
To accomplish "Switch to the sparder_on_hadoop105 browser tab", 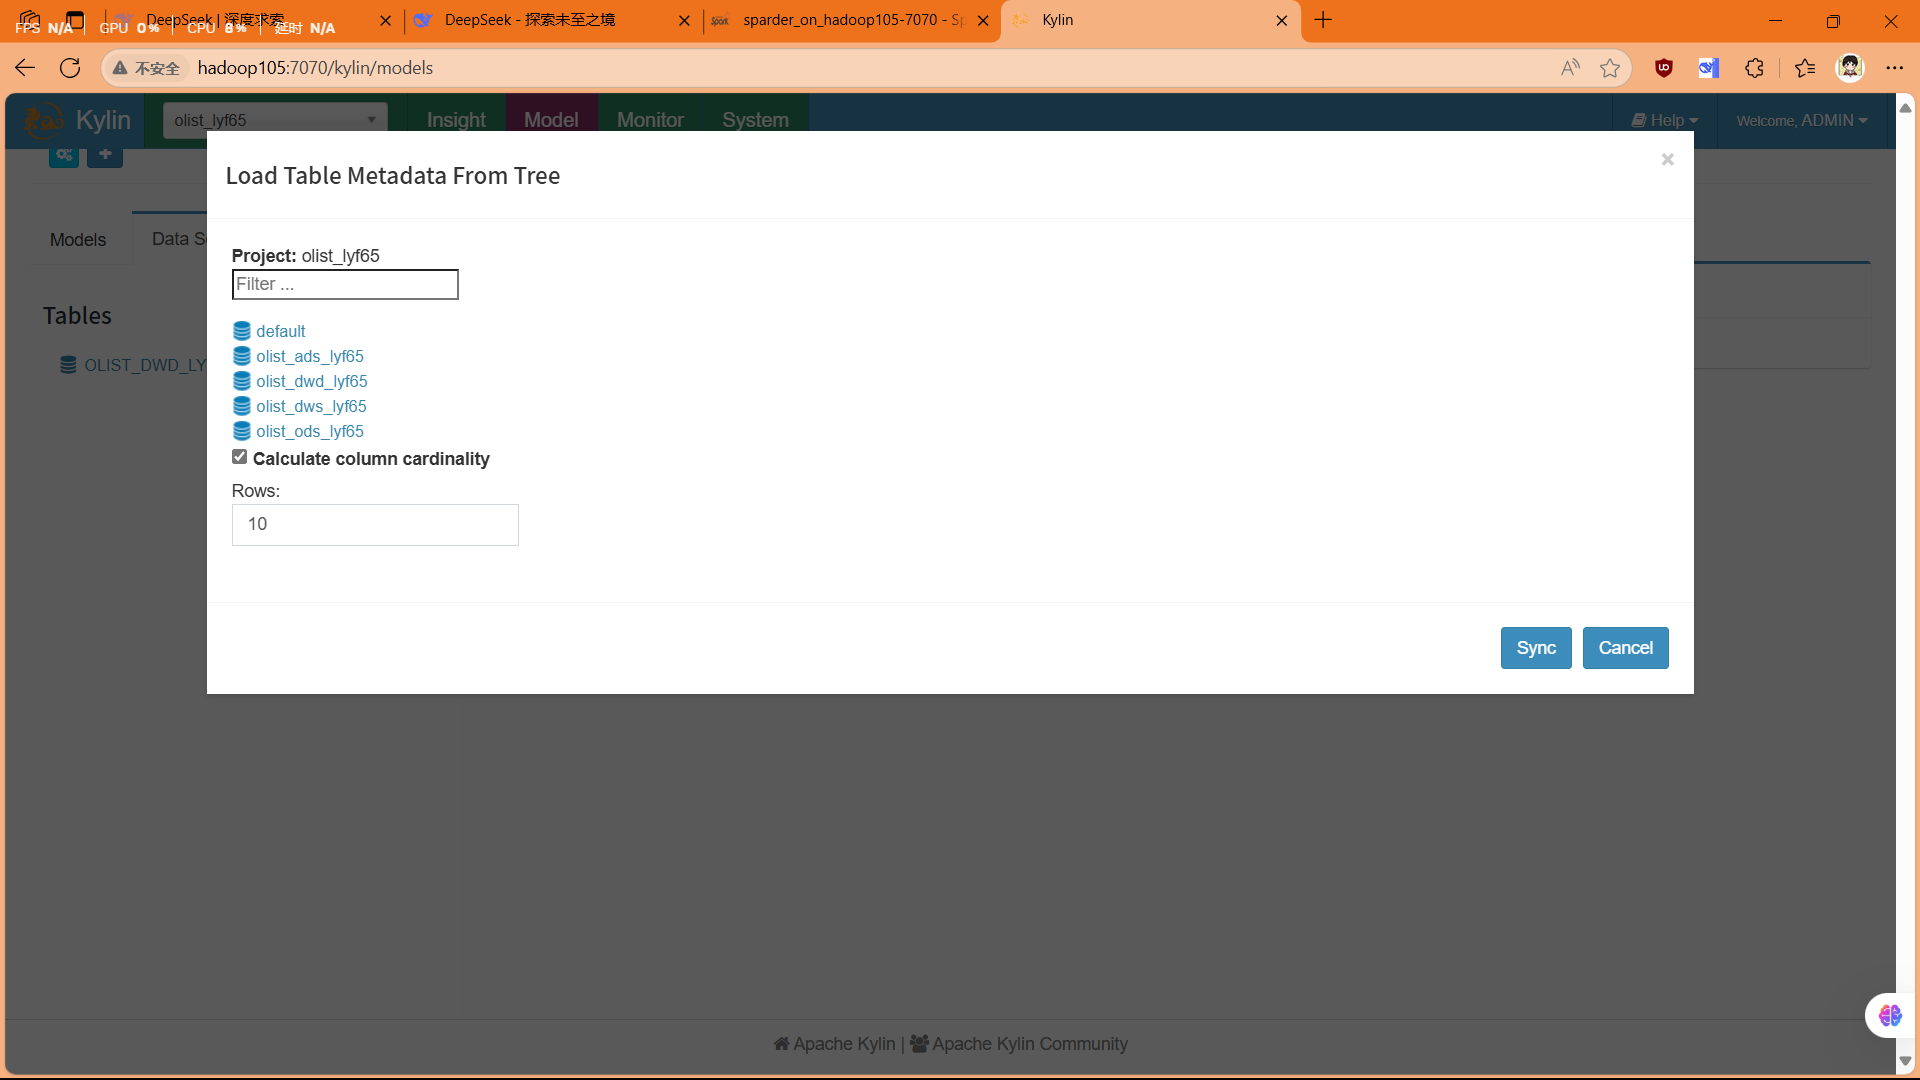I will point(850,20).
